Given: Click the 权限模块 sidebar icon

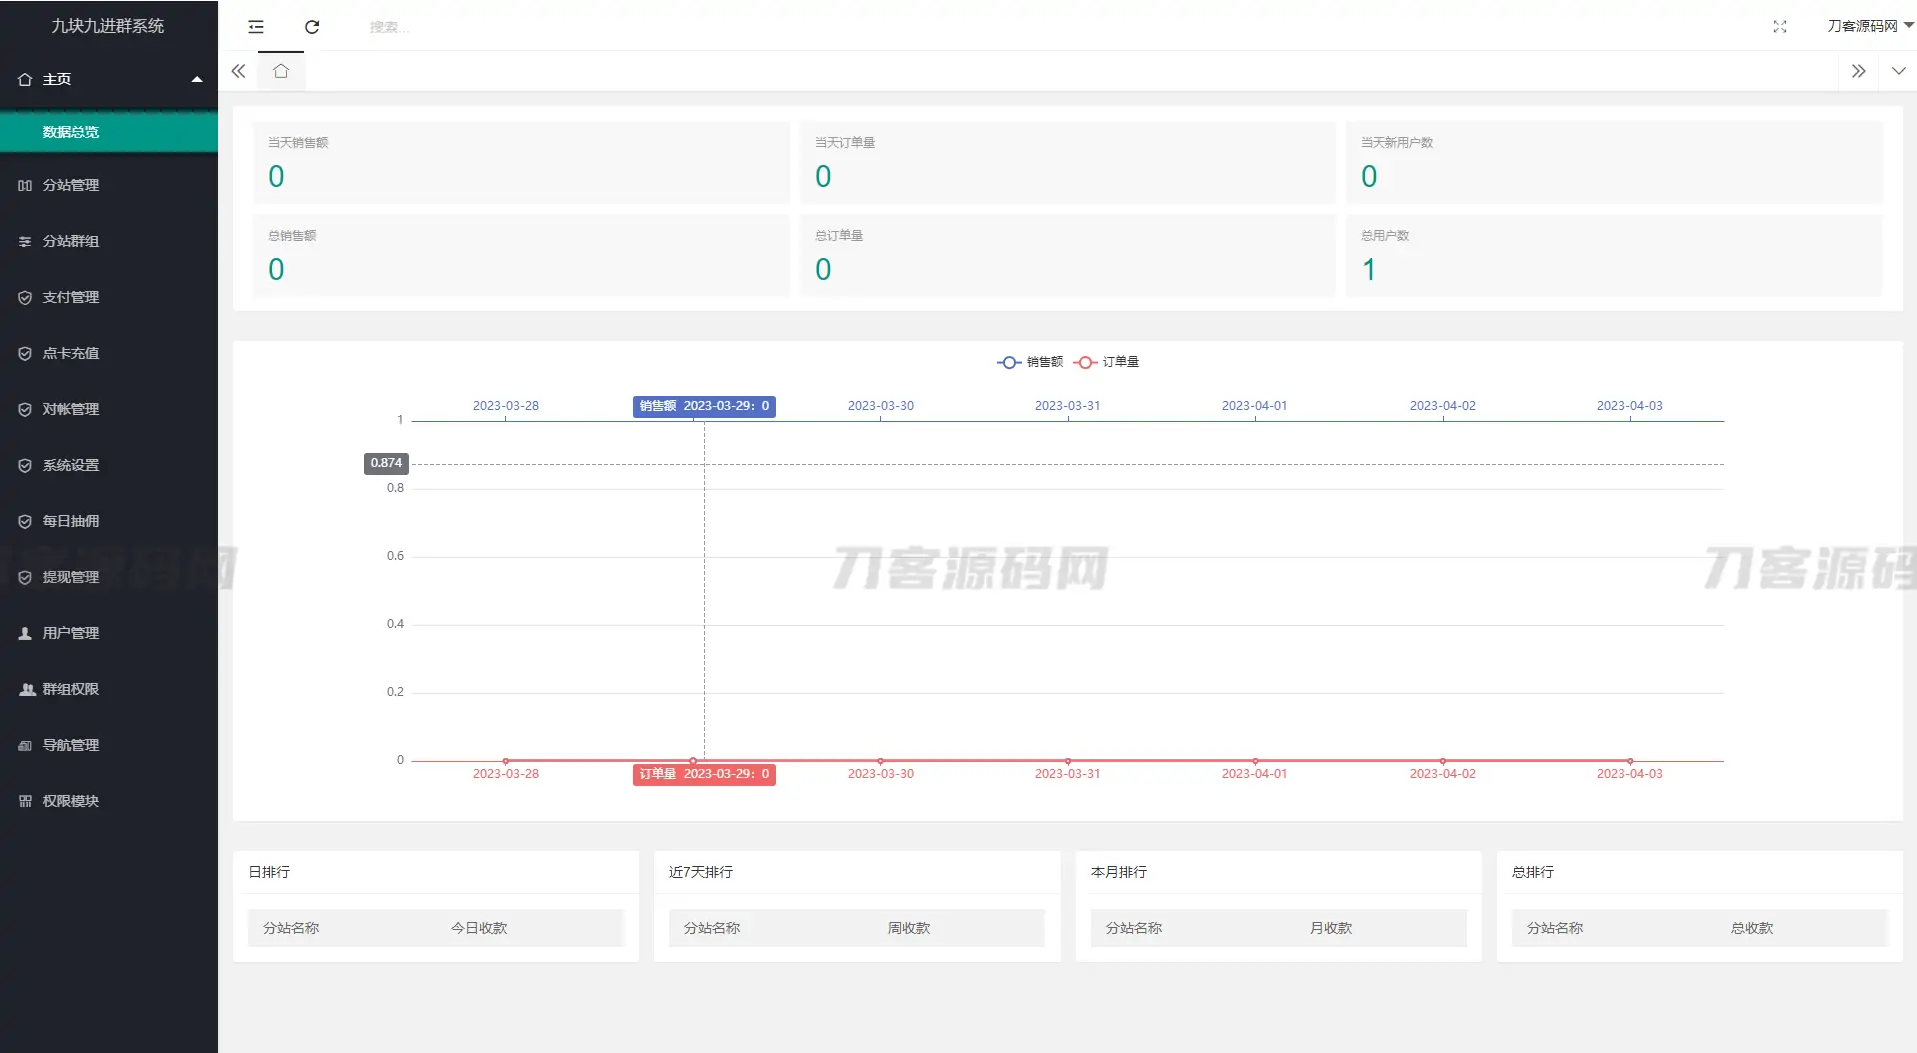Looking at the screenshot, I should tap(25, 800).
